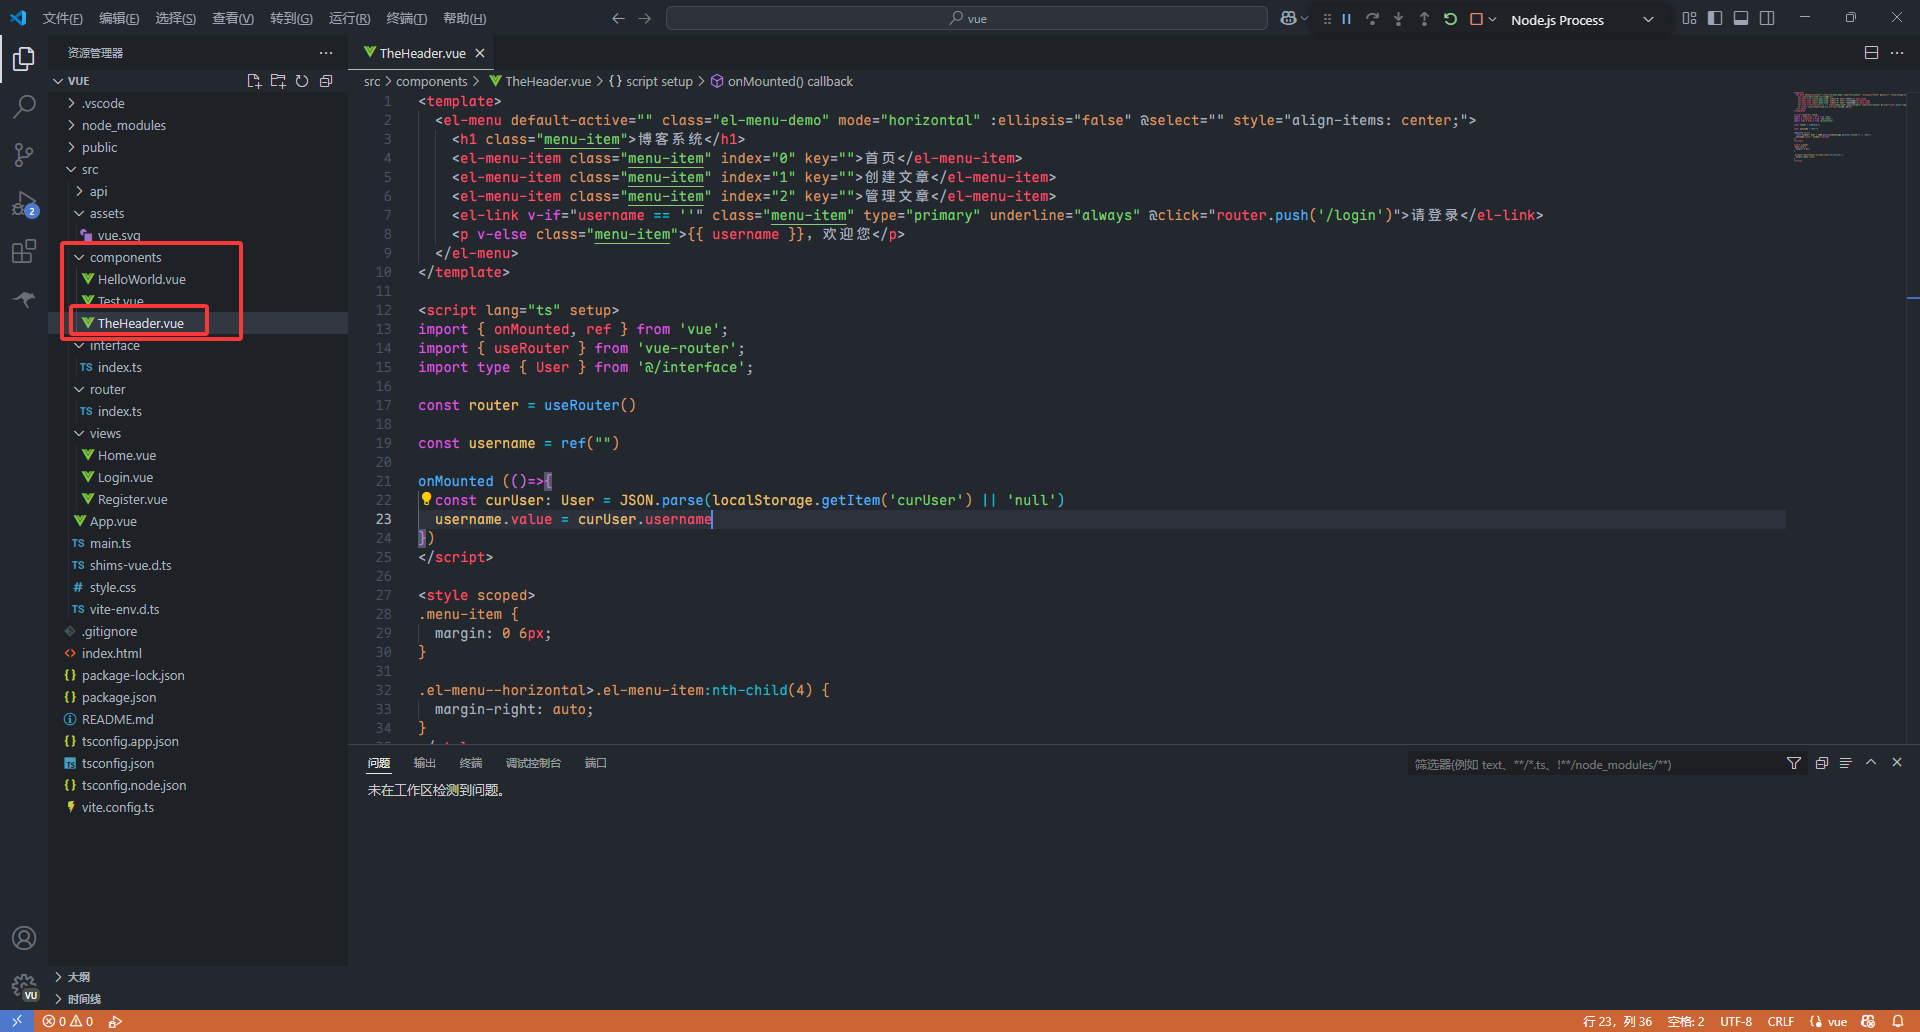Image resolution: width=1920 pixels, height=1032 pixels.
Task: Open the 终端 menu
Action: pos(406,18)
